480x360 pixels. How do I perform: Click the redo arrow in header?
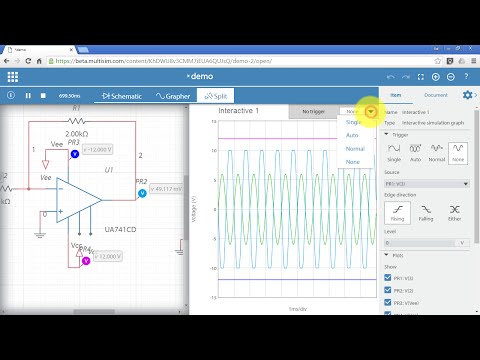click(x=406, y=77)
